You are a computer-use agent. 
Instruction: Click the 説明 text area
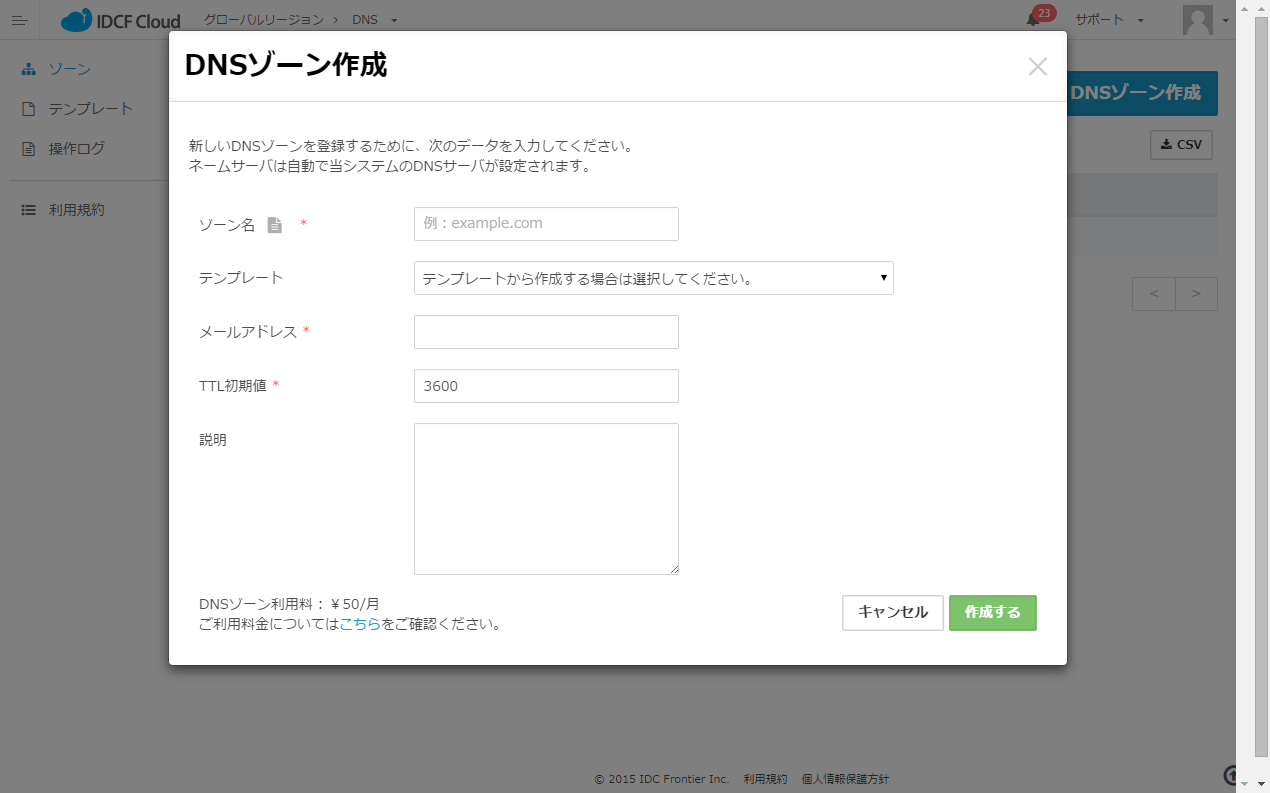pos(546,499)
